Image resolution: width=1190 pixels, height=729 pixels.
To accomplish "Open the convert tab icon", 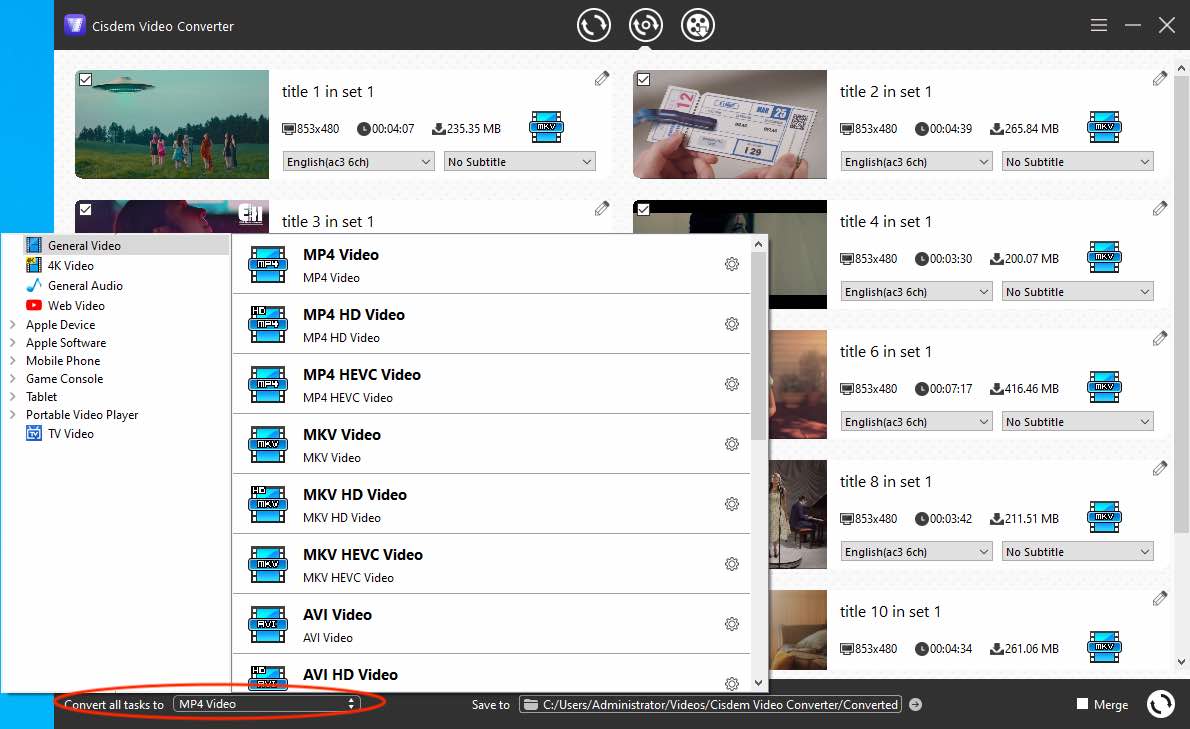I will tap(593, 25).
